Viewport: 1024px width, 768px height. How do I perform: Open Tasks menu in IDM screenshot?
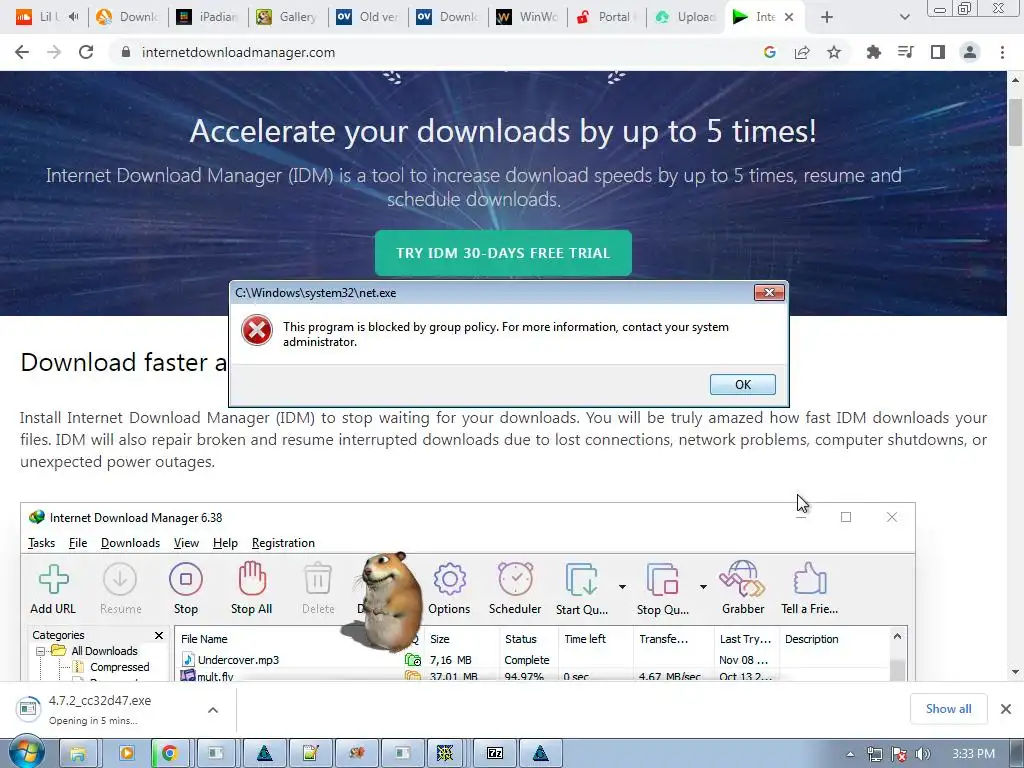pos(41,543)
